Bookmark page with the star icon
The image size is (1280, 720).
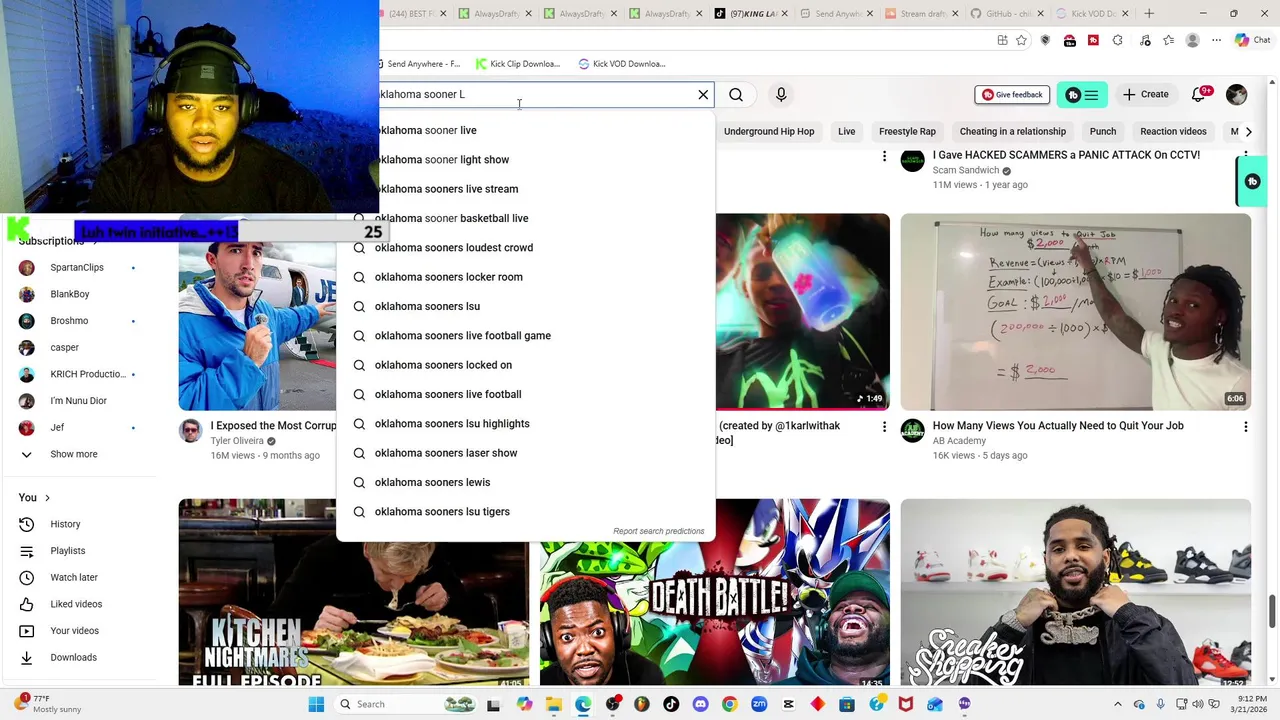[x=1021, y=40]
